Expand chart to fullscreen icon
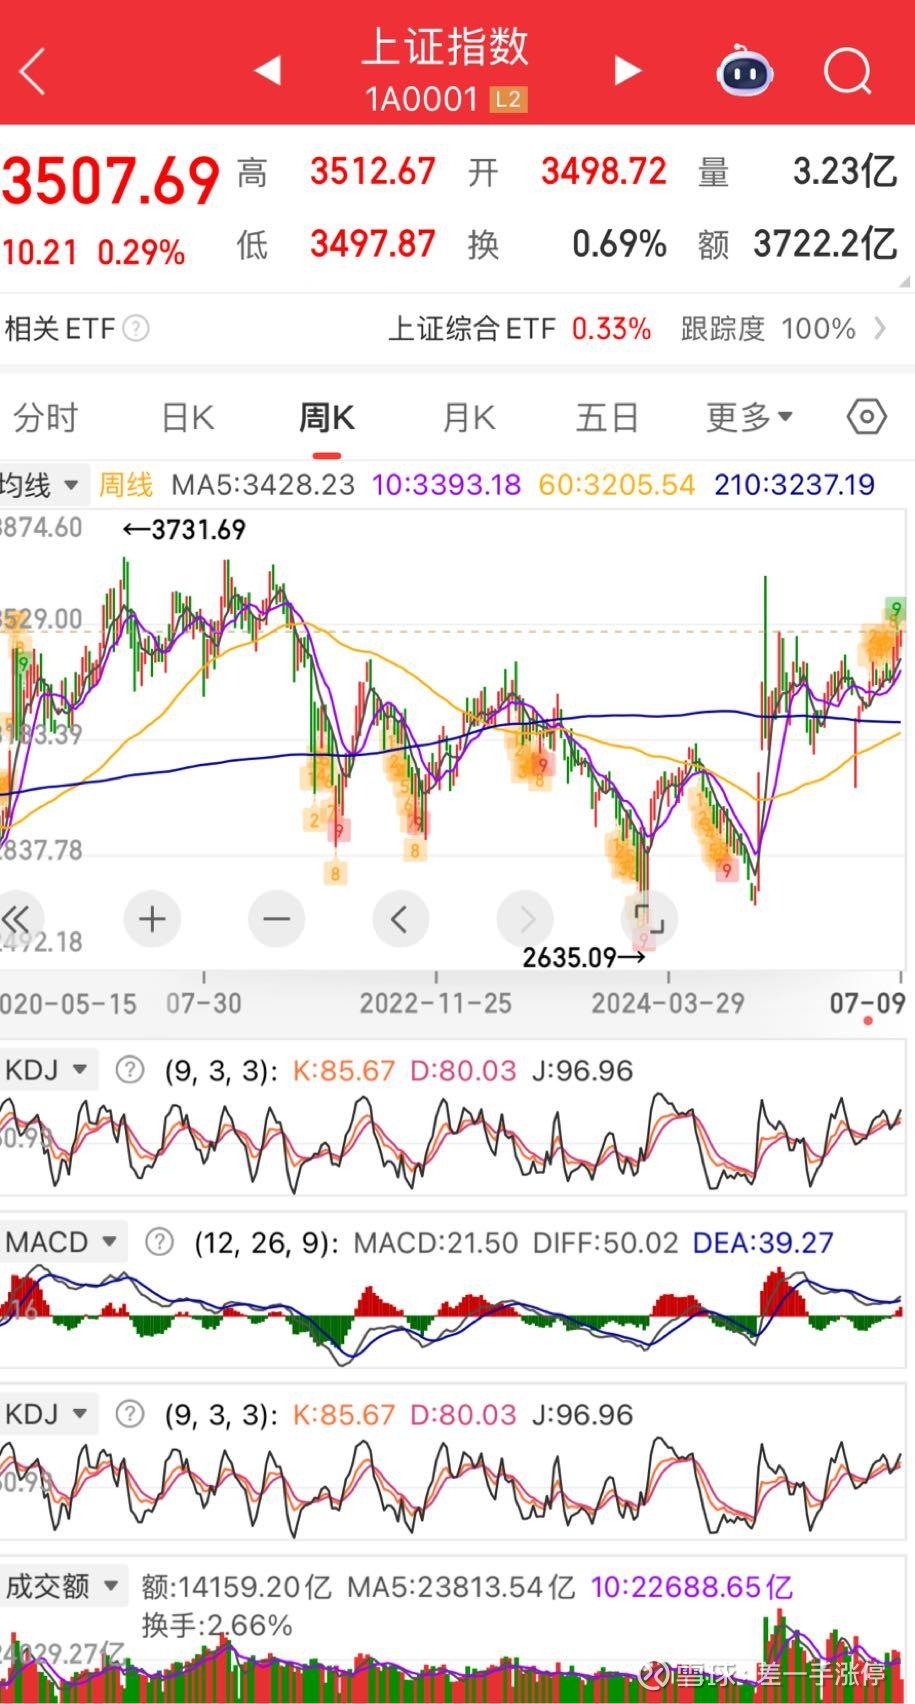Viewport: 915px width, 1704px height. (x=649, y=918)
